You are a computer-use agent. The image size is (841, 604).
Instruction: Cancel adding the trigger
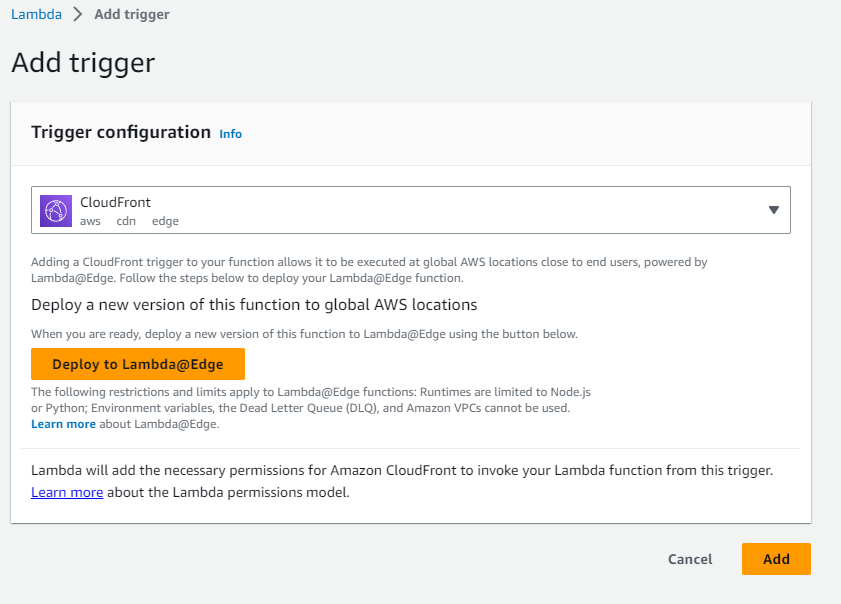690,559
